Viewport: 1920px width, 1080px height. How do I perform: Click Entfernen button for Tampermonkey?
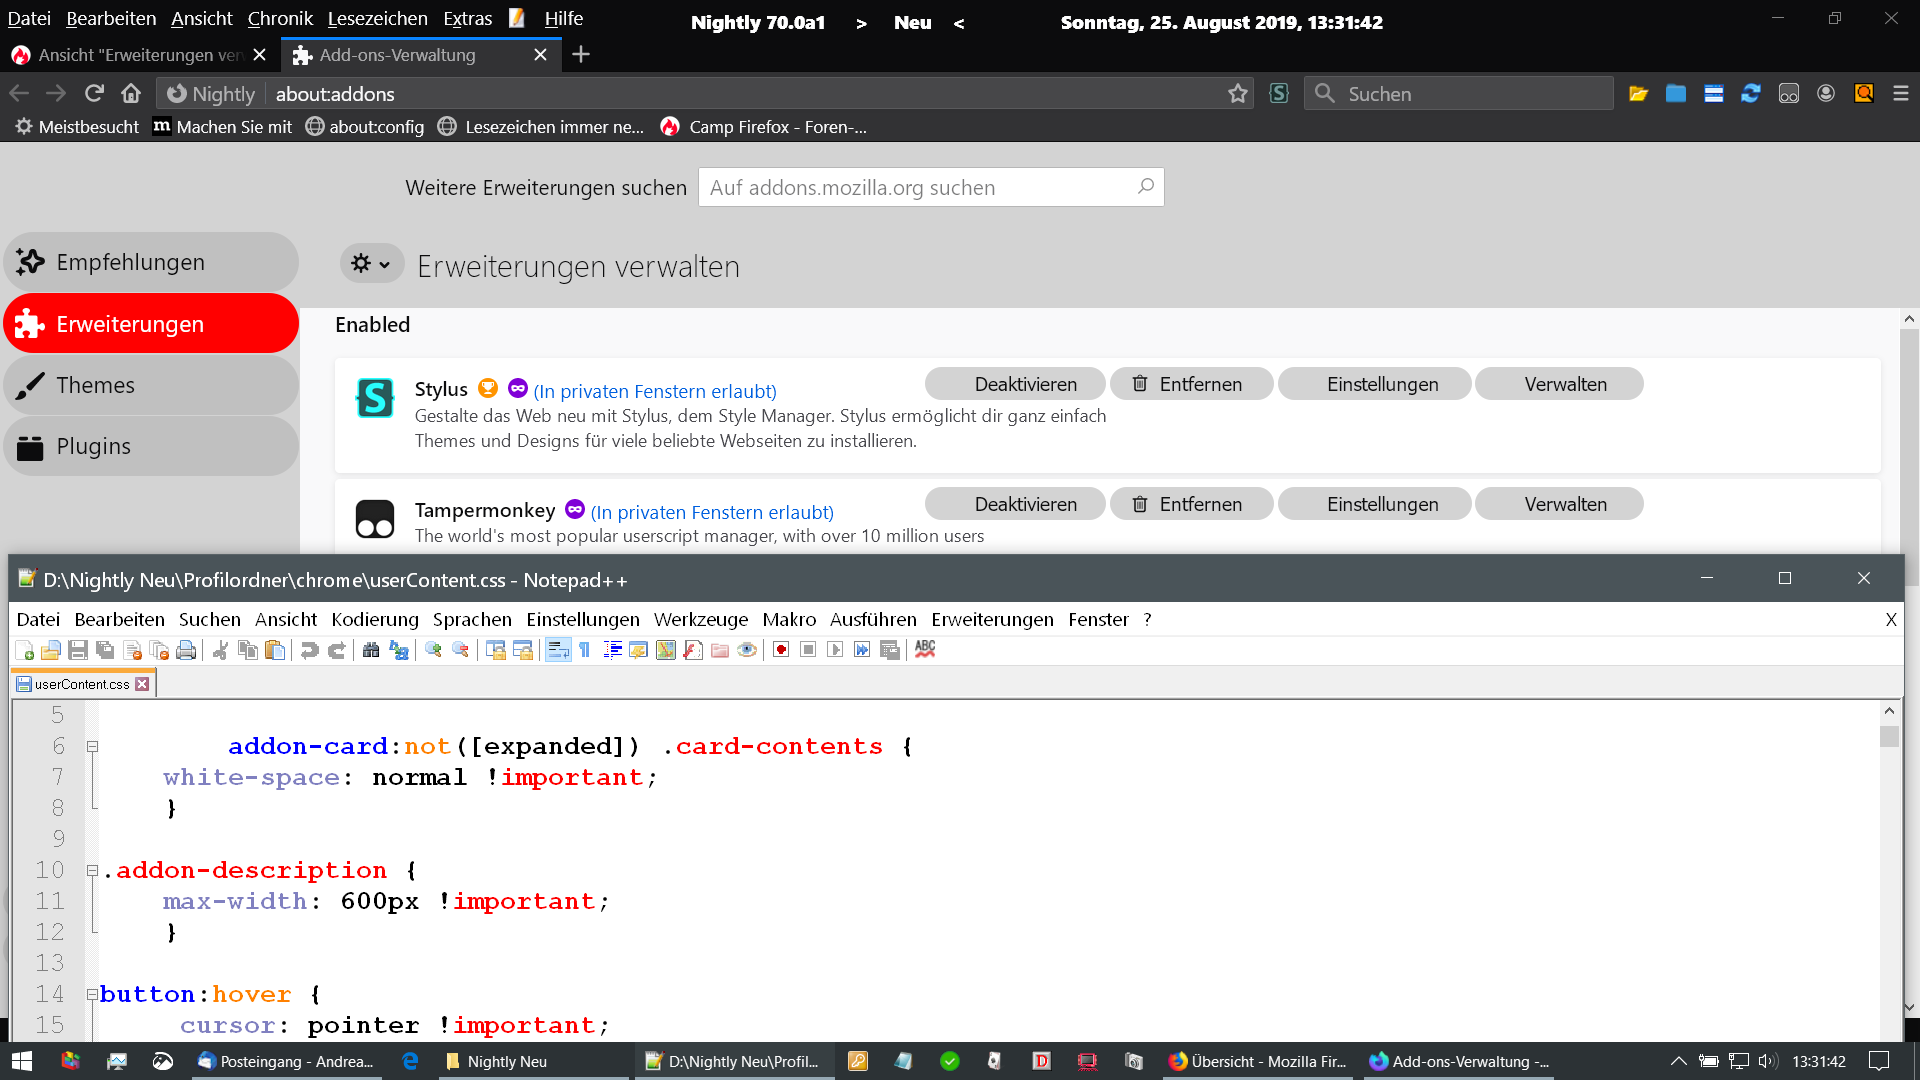click(x=1191, y=504)
